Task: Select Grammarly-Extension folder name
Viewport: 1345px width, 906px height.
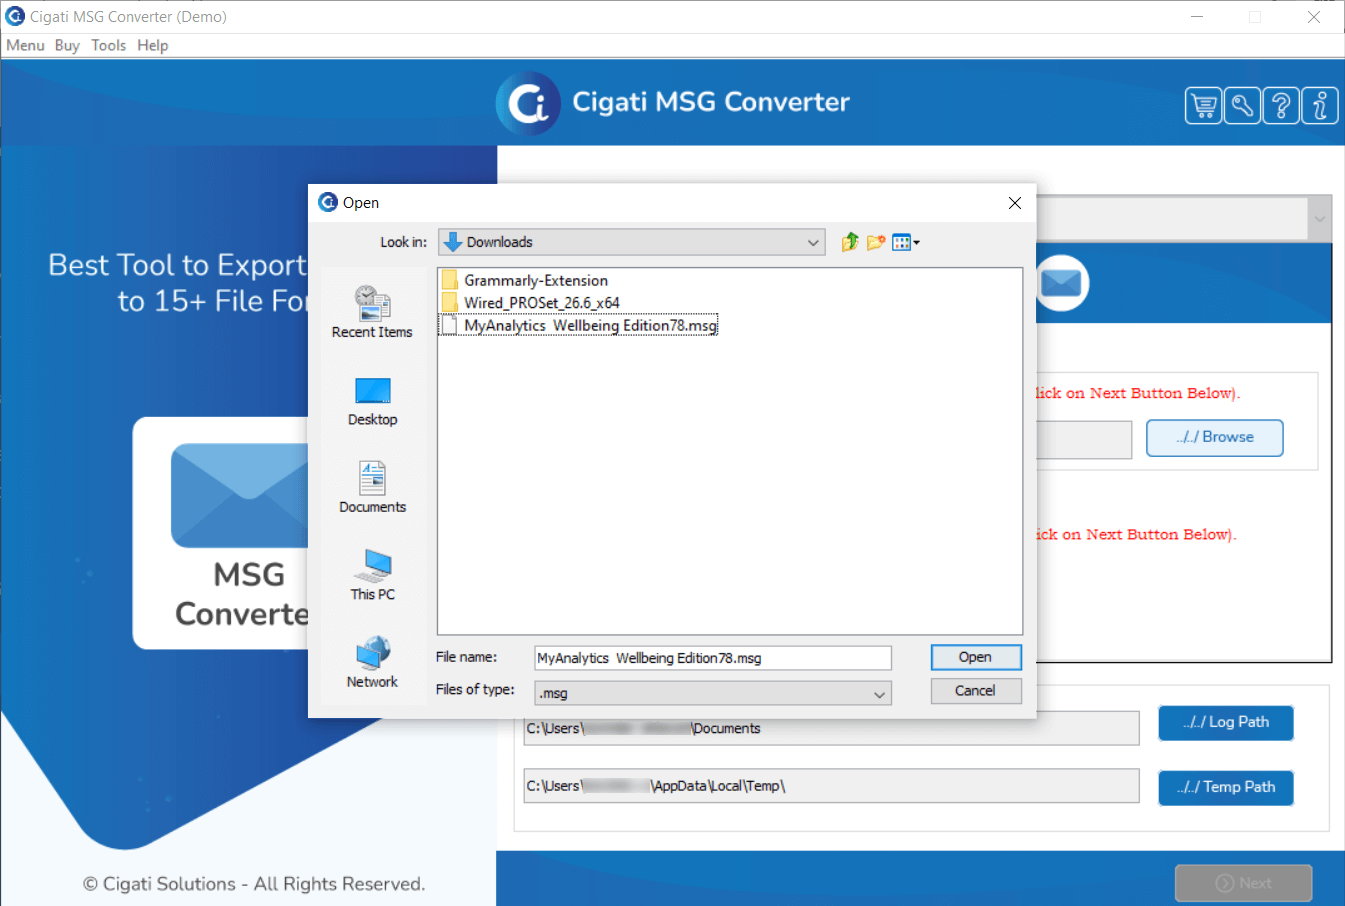Action: coord(536,281)
